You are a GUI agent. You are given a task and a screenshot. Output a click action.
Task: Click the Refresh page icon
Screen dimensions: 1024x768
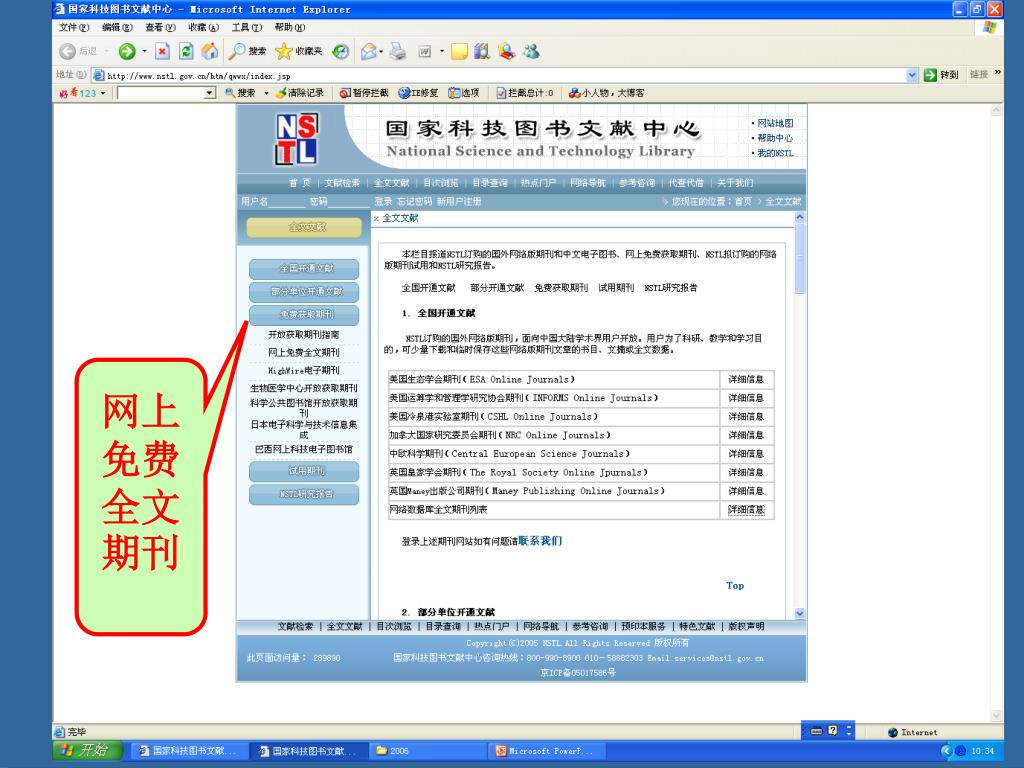(x=186, y=51)
